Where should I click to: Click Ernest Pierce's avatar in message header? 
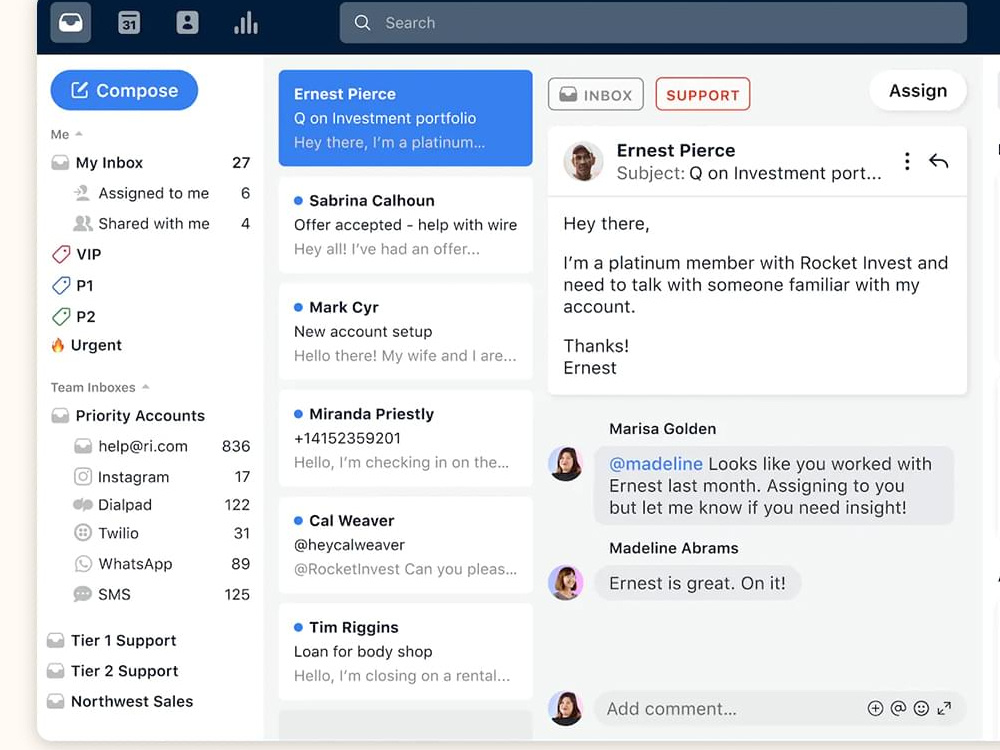pos(583,161)
